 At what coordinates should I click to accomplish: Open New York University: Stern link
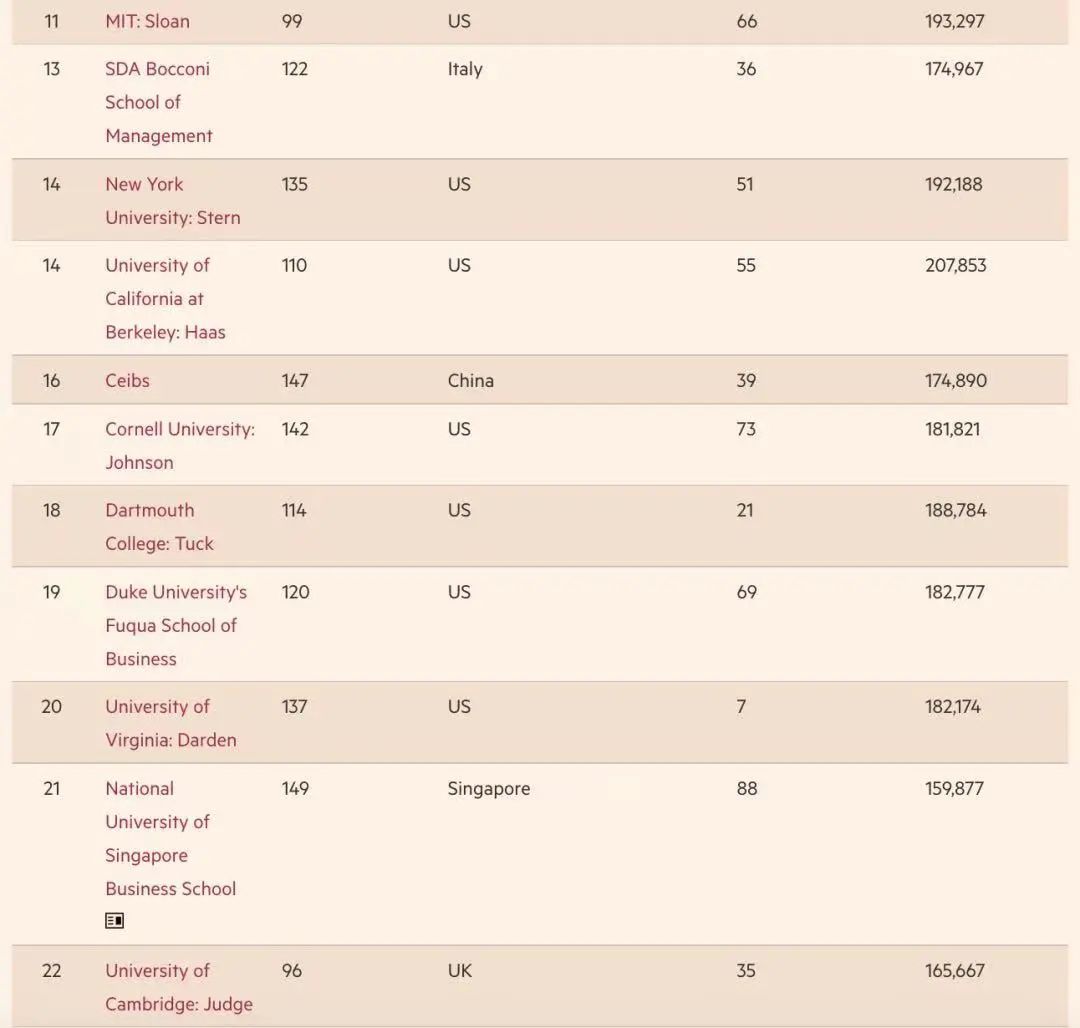point(172,201)
